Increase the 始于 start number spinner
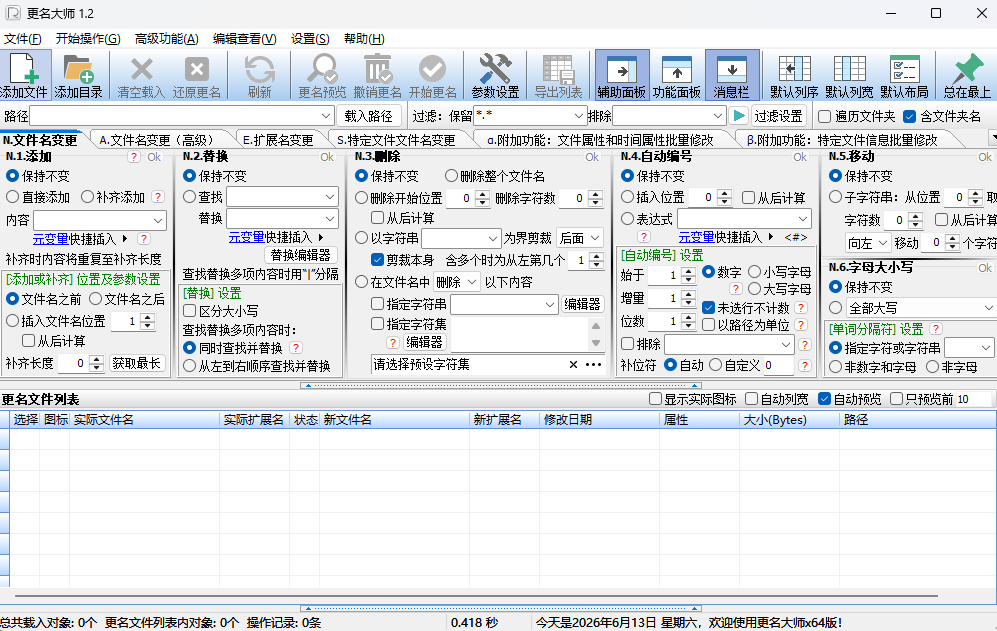The height and width of the screenshot is (631, 997). click(x=688, y=272)
